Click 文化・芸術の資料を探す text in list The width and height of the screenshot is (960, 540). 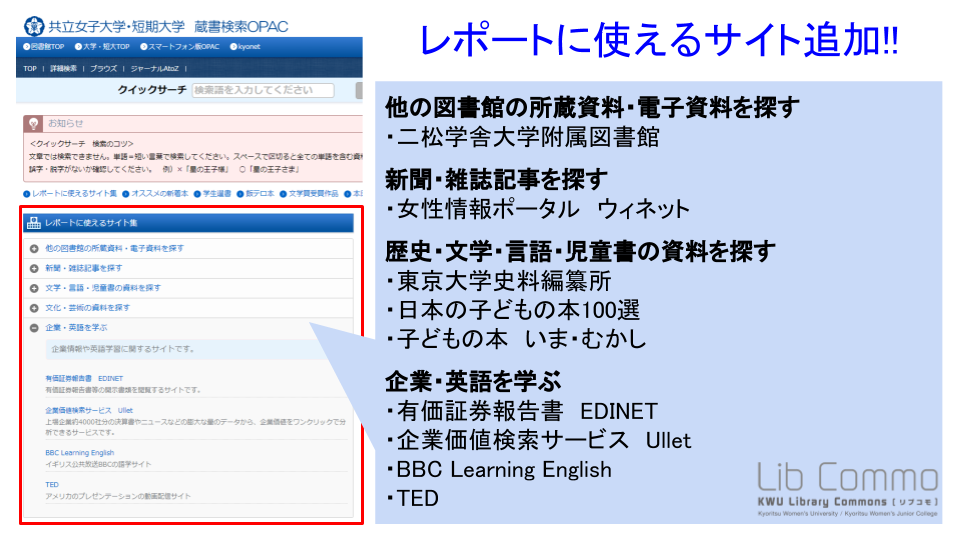[88, 308]
